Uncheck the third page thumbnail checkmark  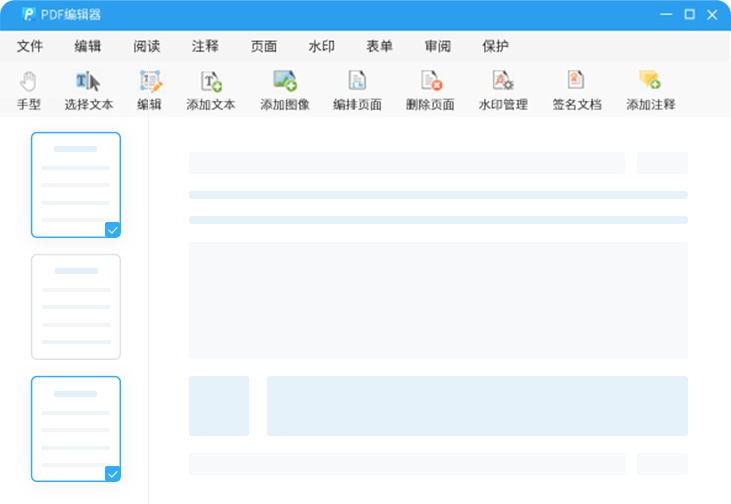coord(113,474)
